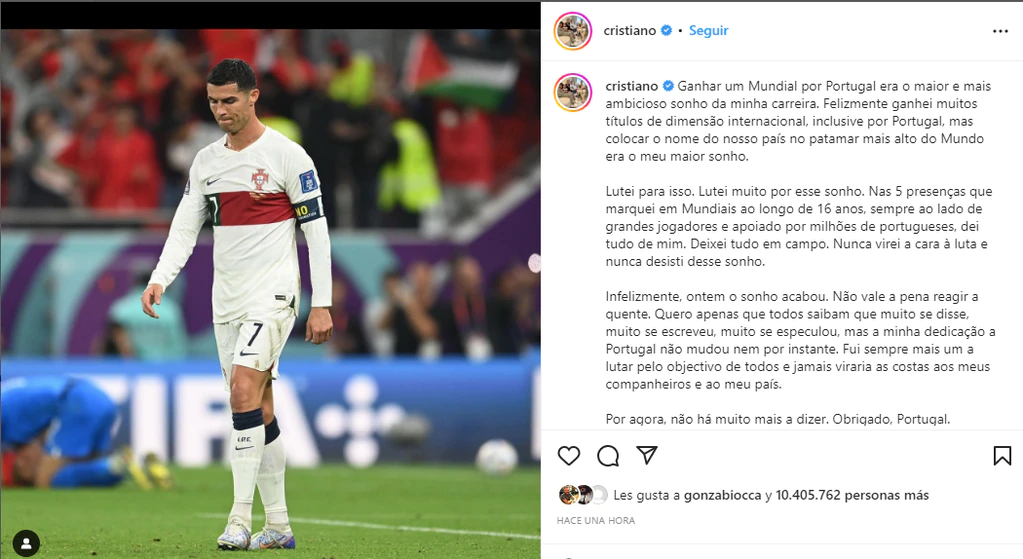The image size is (1023, 559).
Task: View the caption profile picture avatar
Action: (573, 92)
